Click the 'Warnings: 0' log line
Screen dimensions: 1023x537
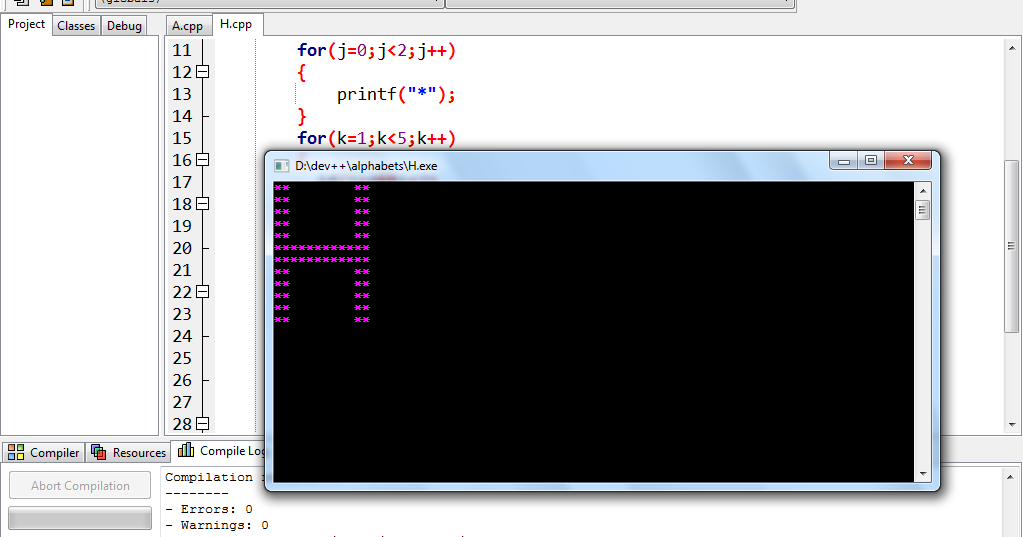point(217,525)
